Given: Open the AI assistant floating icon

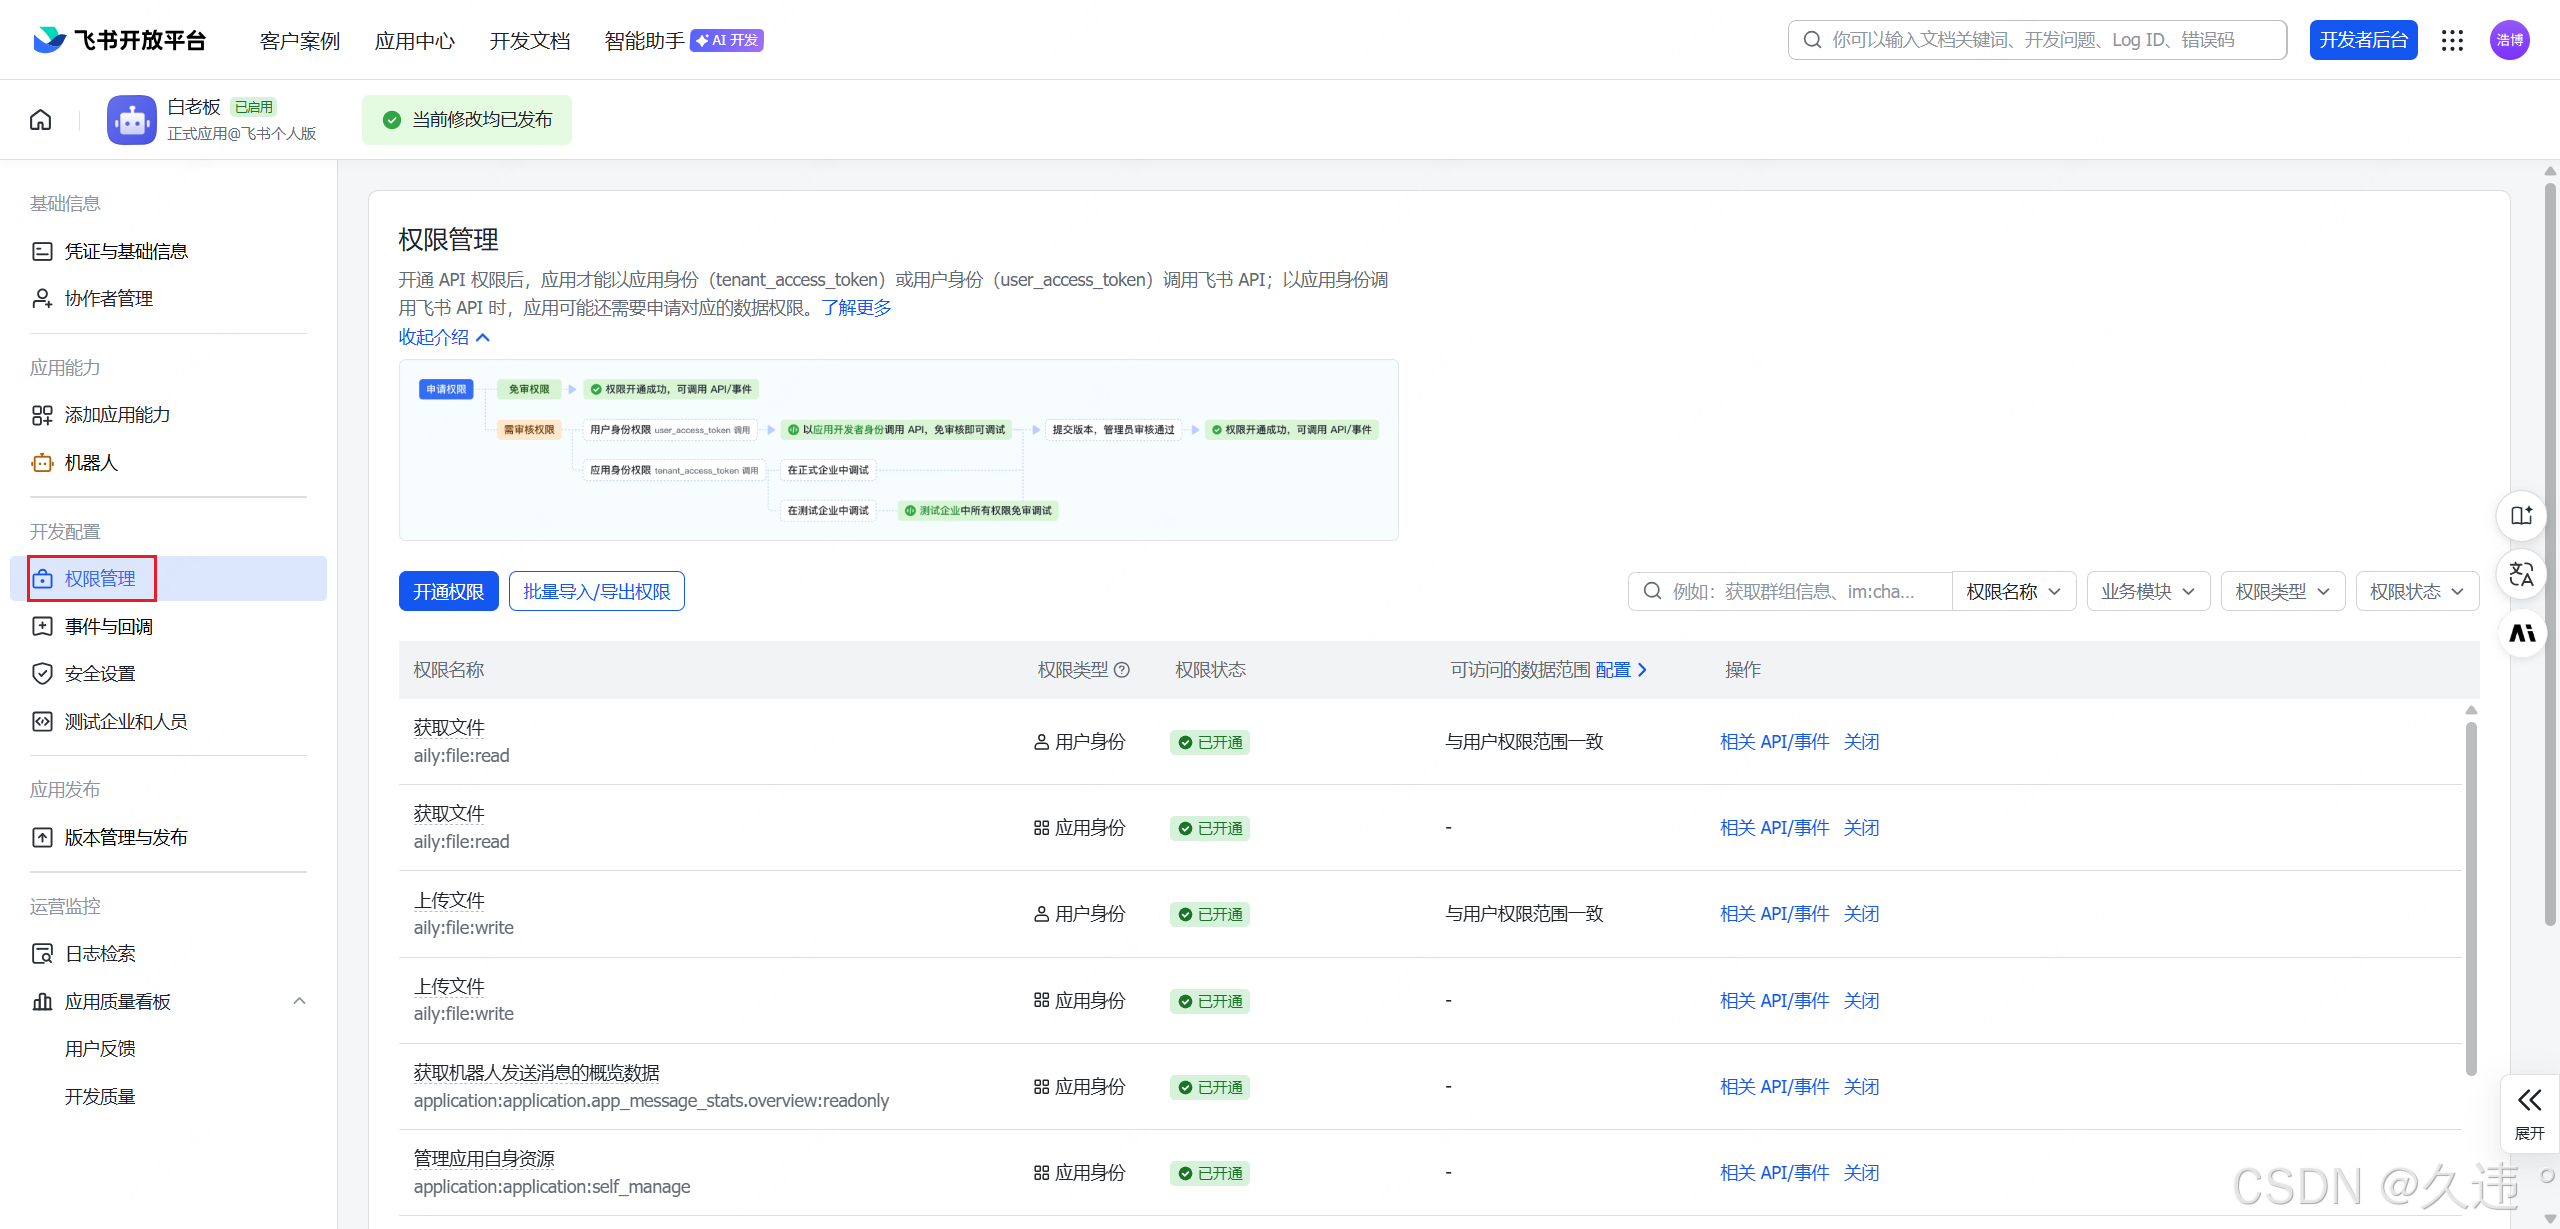Looking at the screenshot, I should (x=2522, y=633).
